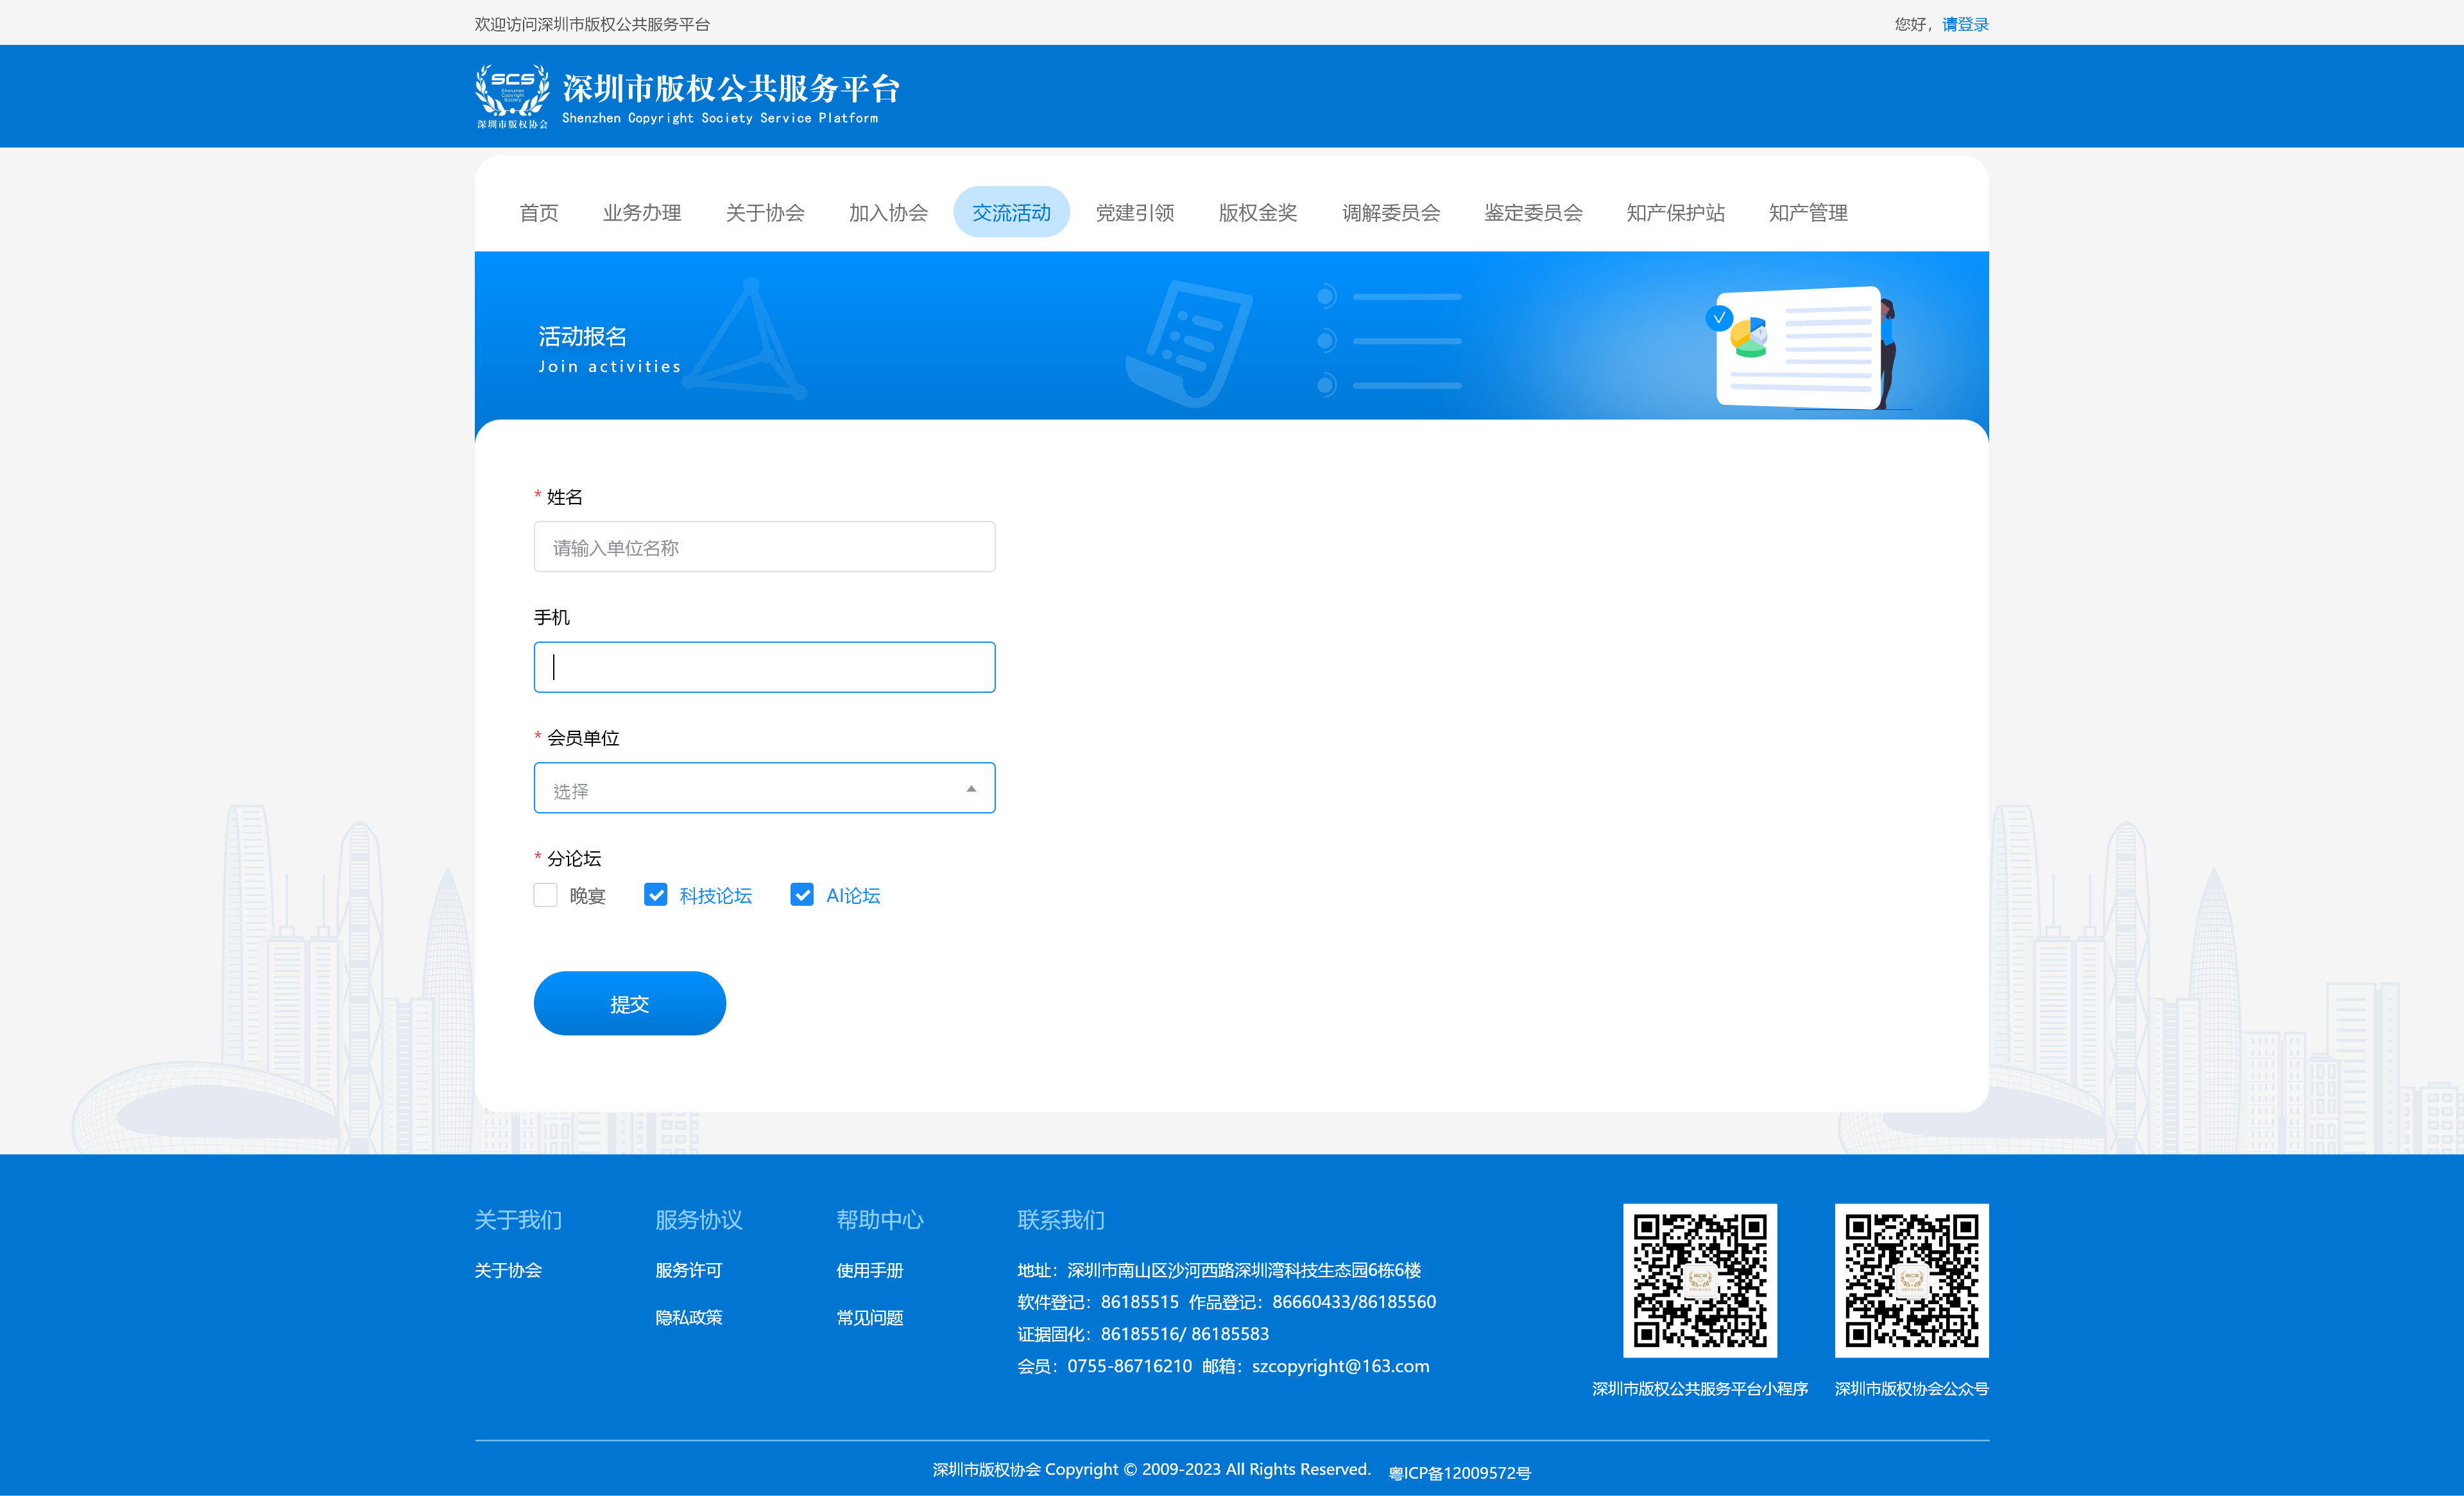Image resolution: width=2464 pixels, height=1496 pixels.
Task: Uncheck the AI论坛 checkbox
Action: [802, 895]
